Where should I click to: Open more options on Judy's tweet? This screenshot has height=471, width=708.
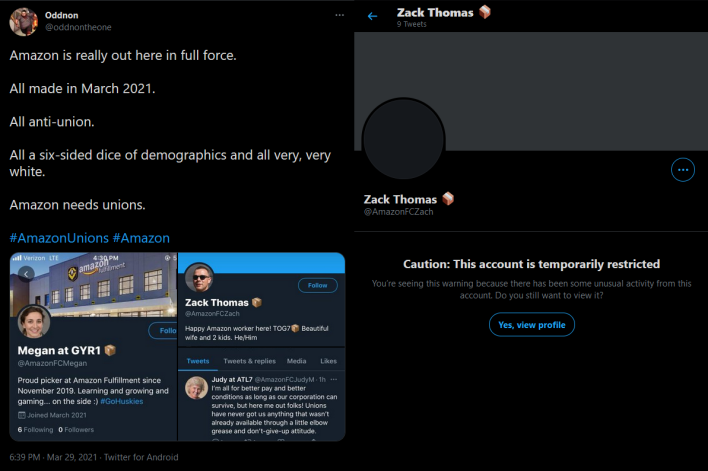coord(334,379)
